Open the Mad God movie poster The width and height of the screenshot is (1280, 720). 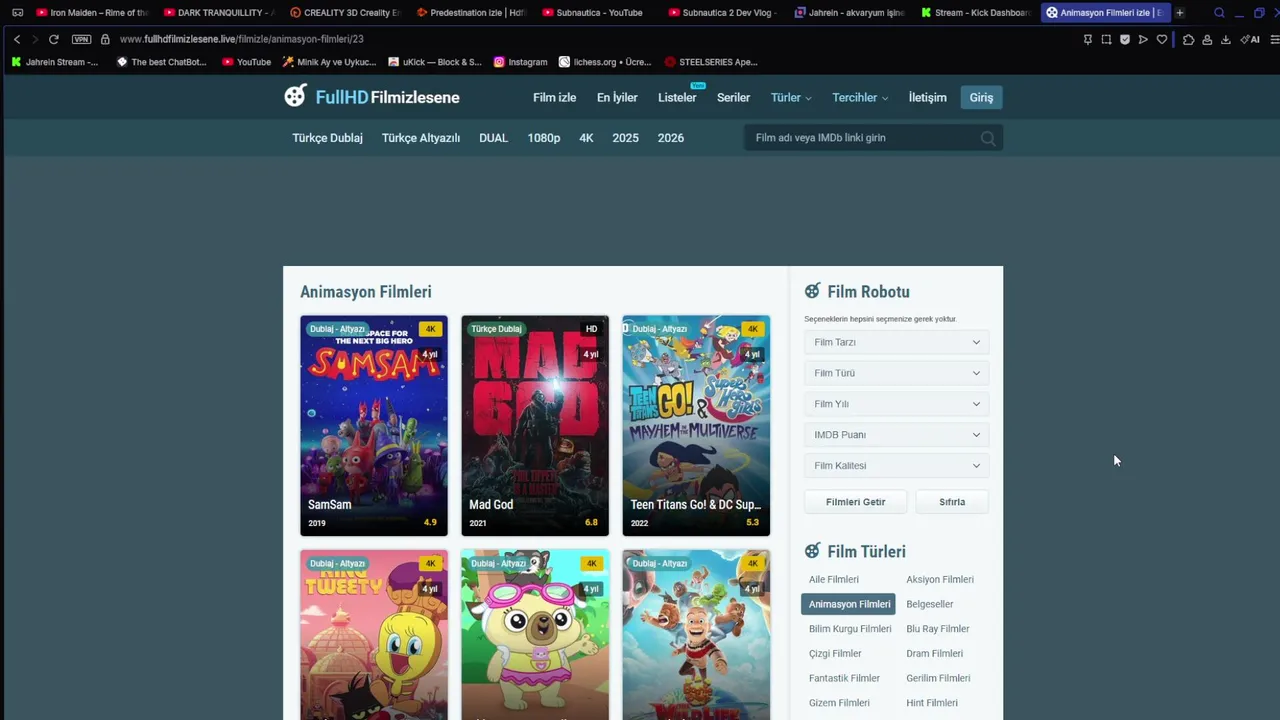point(535,426)
